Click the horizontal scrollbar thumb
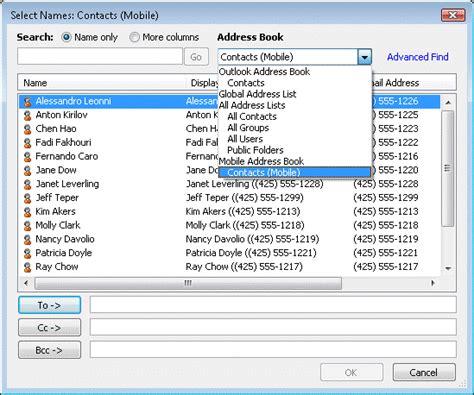The image size is (474, 395). pos(188,283)
